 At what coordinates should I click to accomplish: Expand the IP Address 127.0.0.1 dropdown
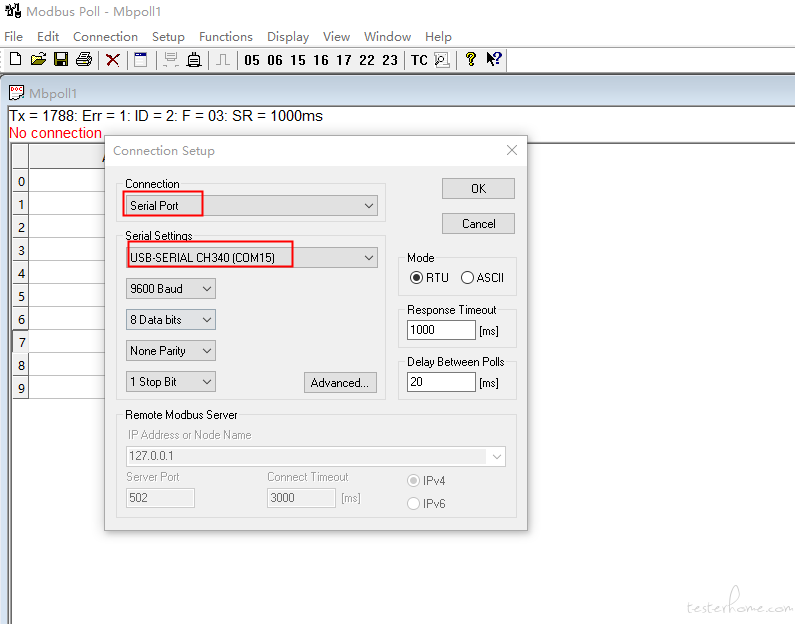pyautogui.click(x=496, y=456)
